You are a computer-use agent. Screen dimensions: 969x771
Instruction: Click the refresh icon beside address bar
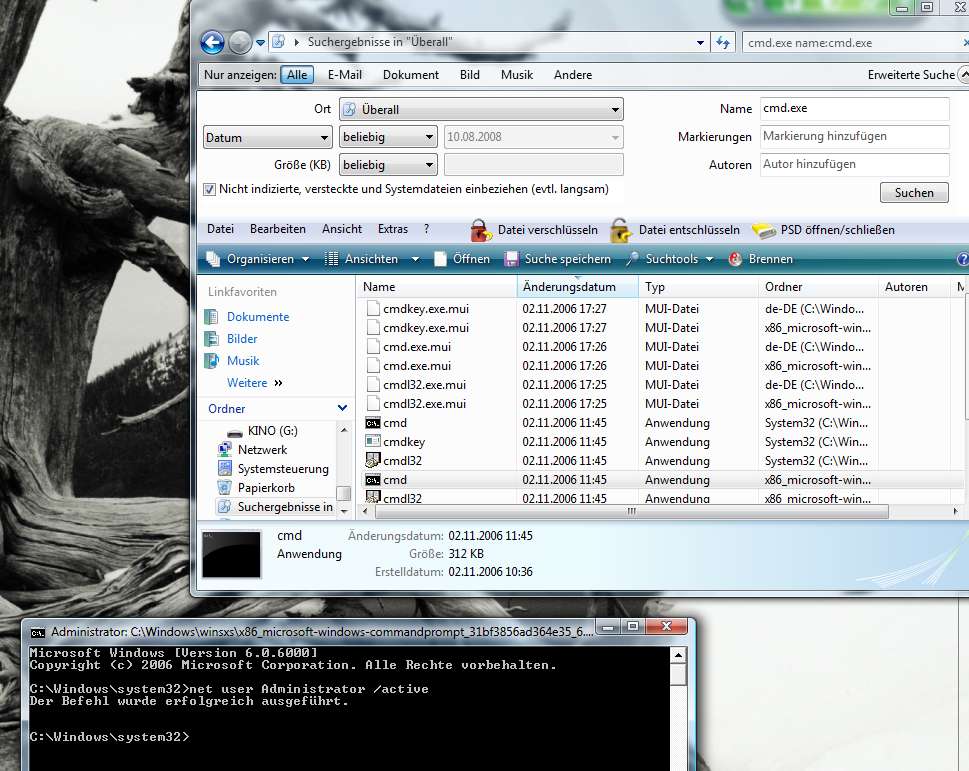(722, 43)
